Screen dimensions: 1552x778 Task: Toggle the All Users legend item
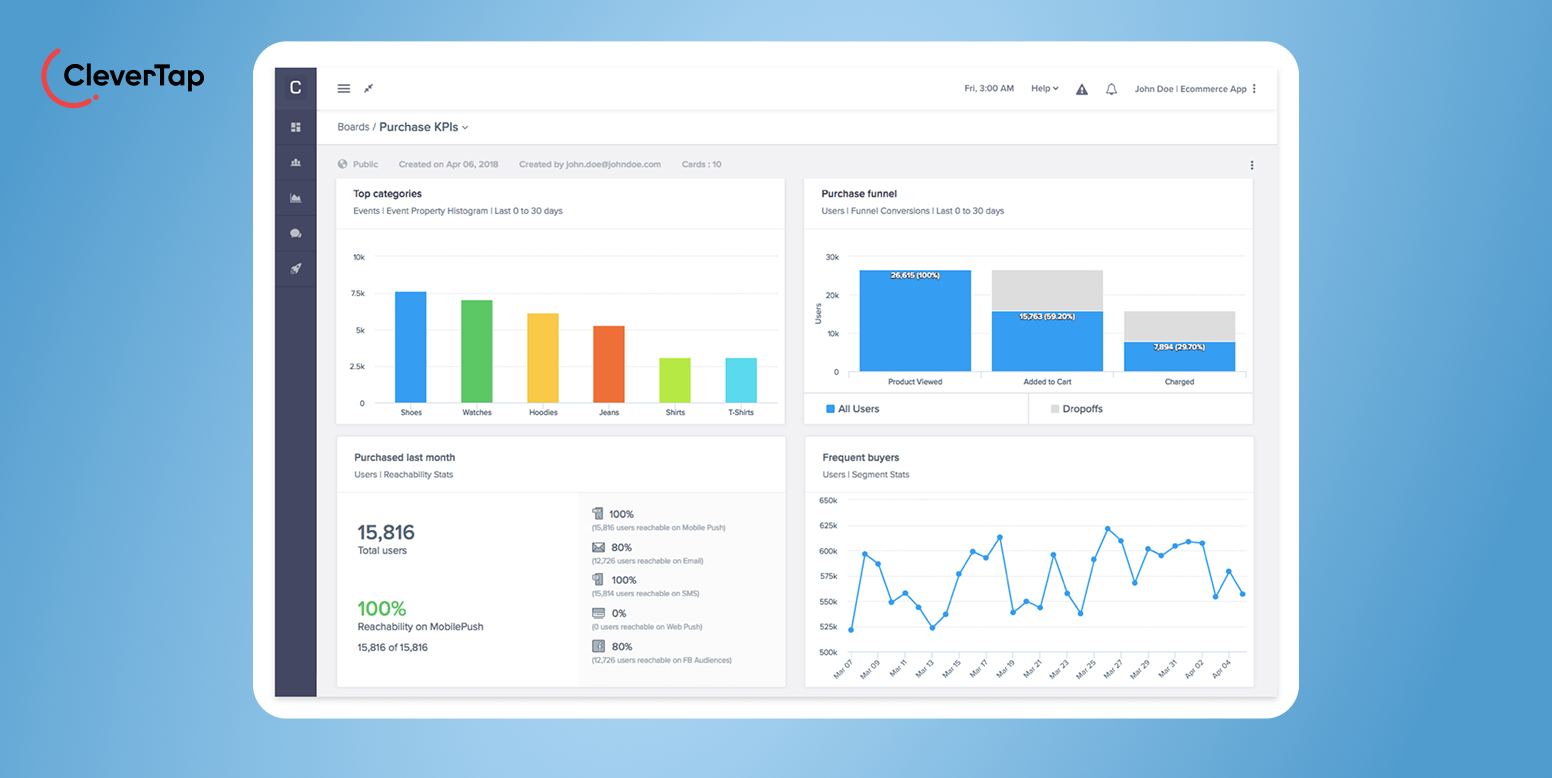pyautogui.click(x=853, y=409)
